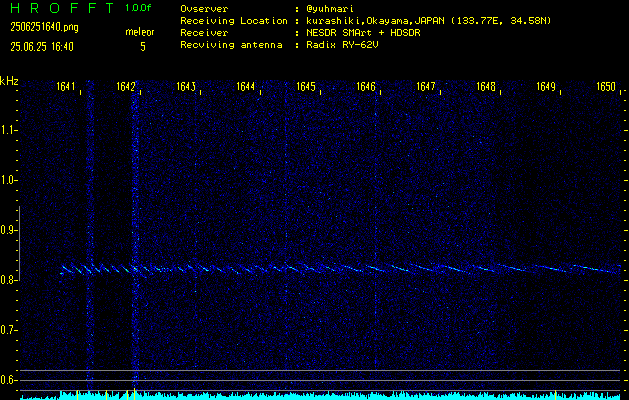Screen dimensions: 629x400
Task: Click the HROFFT title text
Action: pyautogui.click(x=63, y=8)
